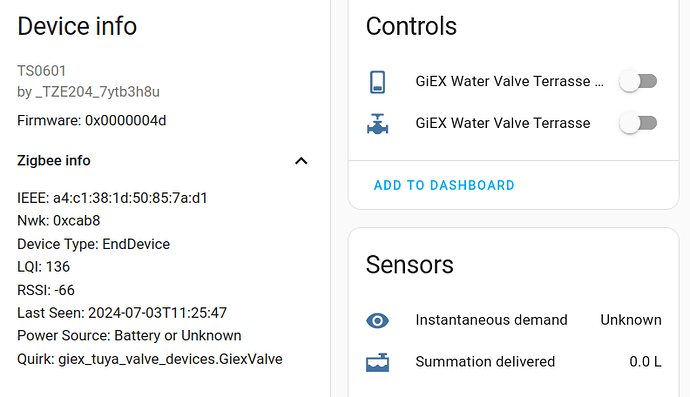
Task: Open the GiEX Water Valve Terrasse valve entity
Action: [503, 123]
